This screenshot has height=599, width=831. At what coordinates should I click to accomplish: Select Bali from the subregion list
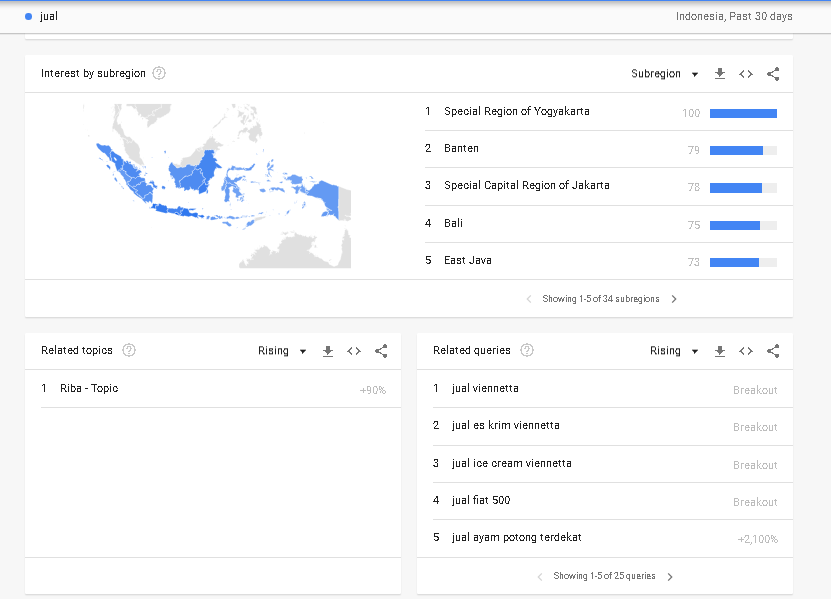point(454,223)
